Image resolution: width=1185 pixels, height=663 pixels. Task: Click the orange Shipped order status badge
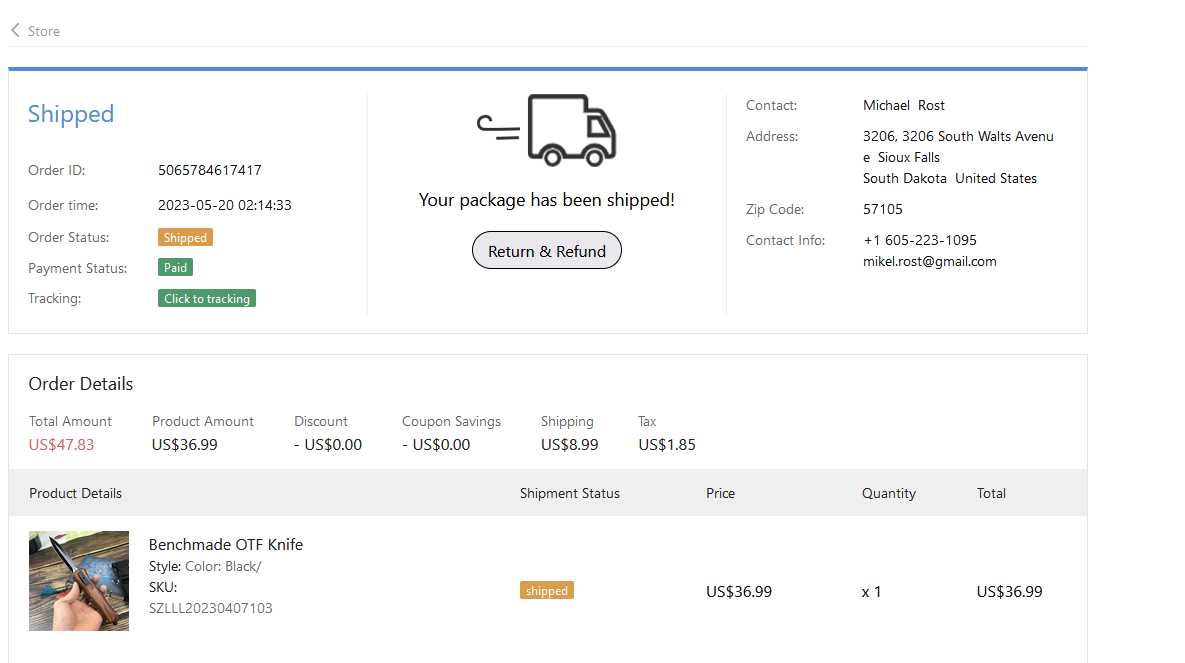[x=185, y=238]
